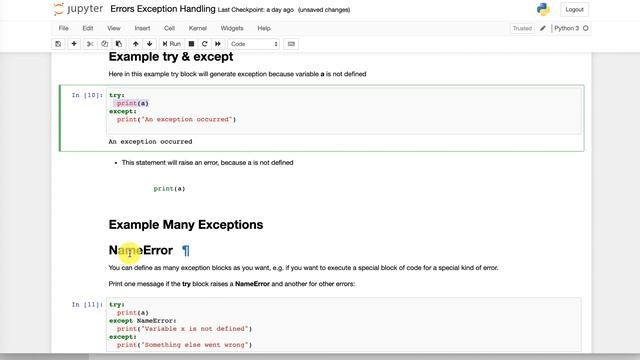Open the Widgets menu
640x360 pixels.
(232, 28)
